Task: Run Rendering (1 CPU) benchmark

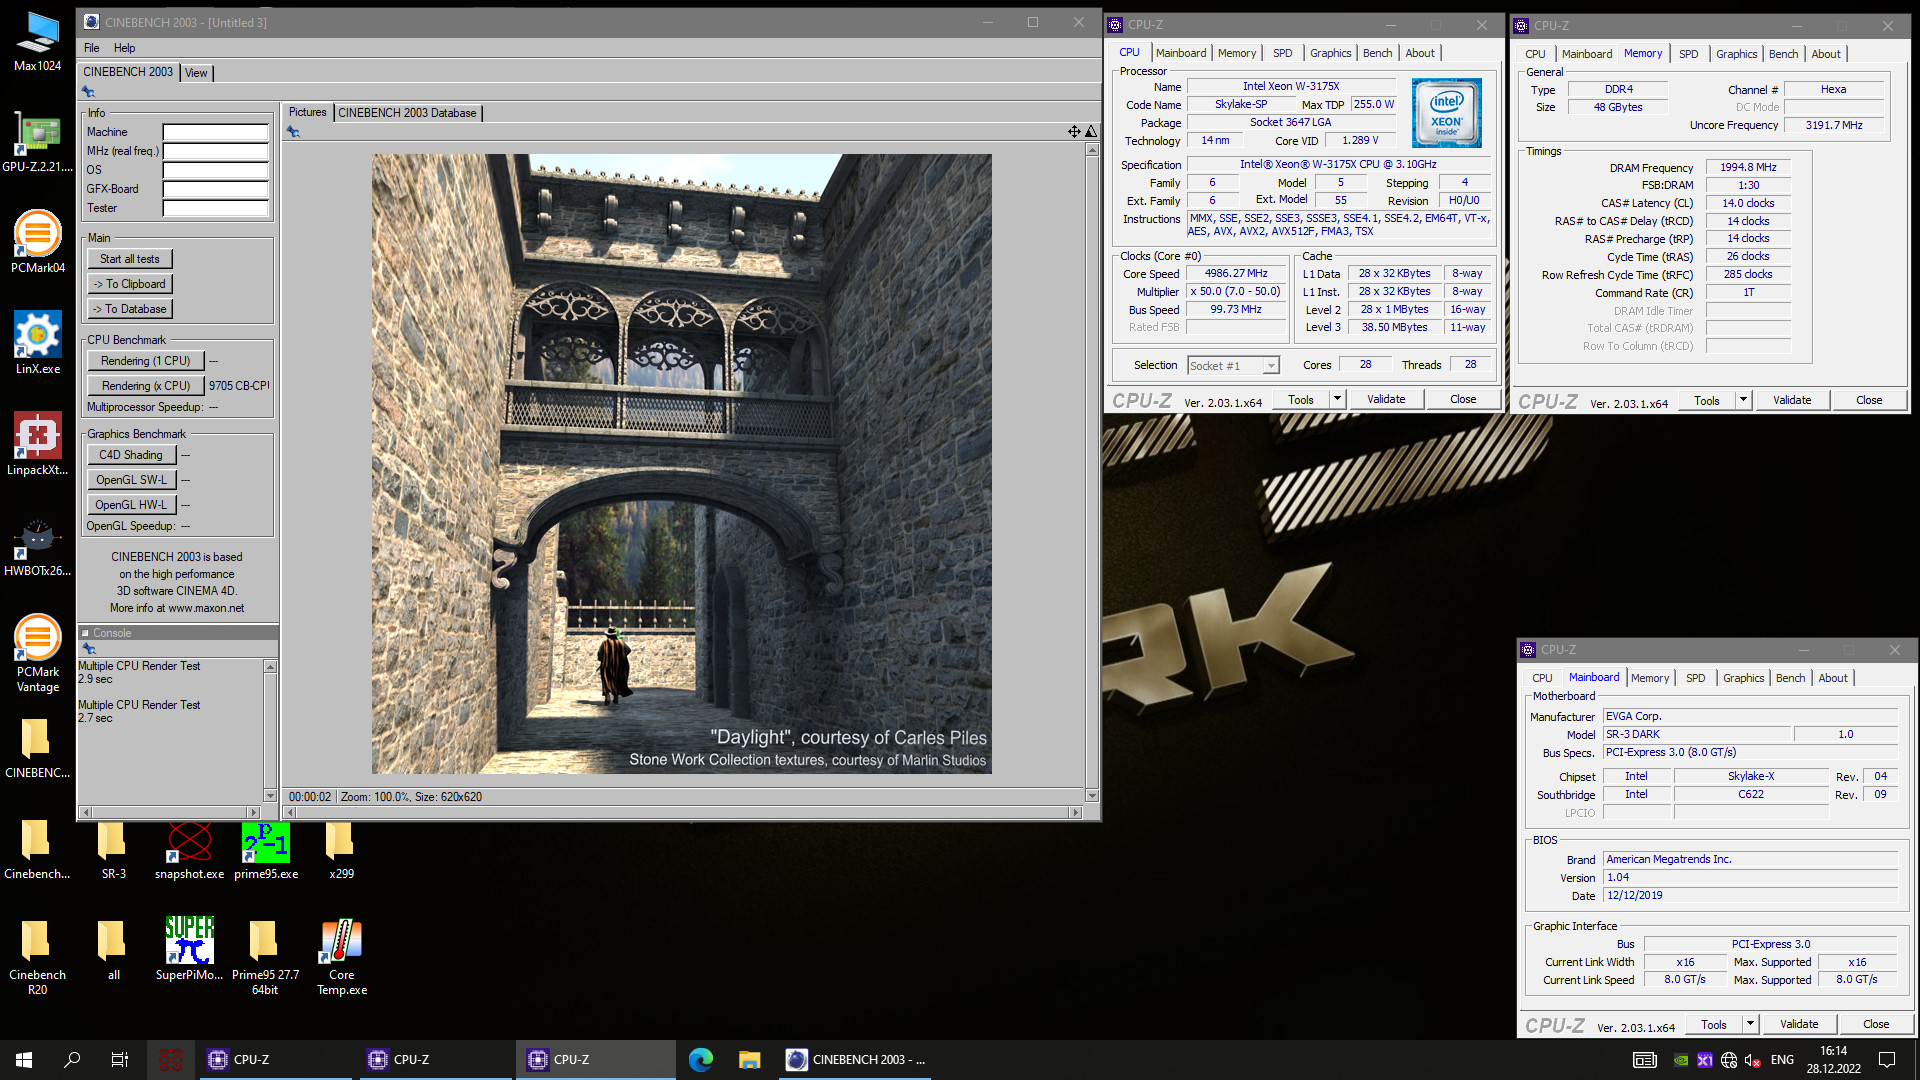Action: coord(145,361)
